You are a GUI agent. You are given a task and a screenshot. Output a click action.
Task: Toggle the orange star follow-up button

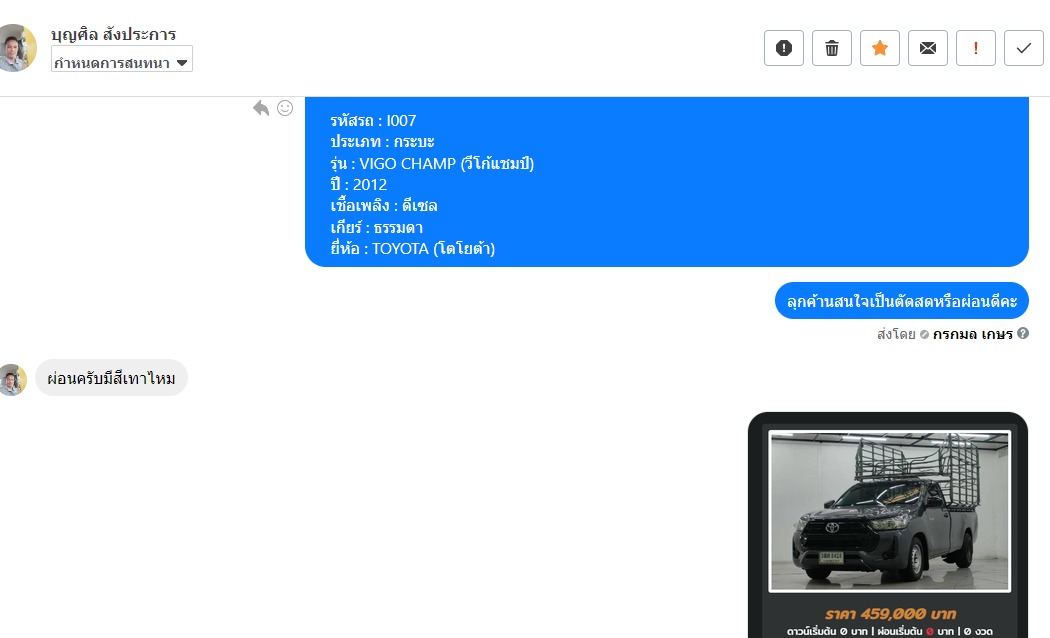880,48
